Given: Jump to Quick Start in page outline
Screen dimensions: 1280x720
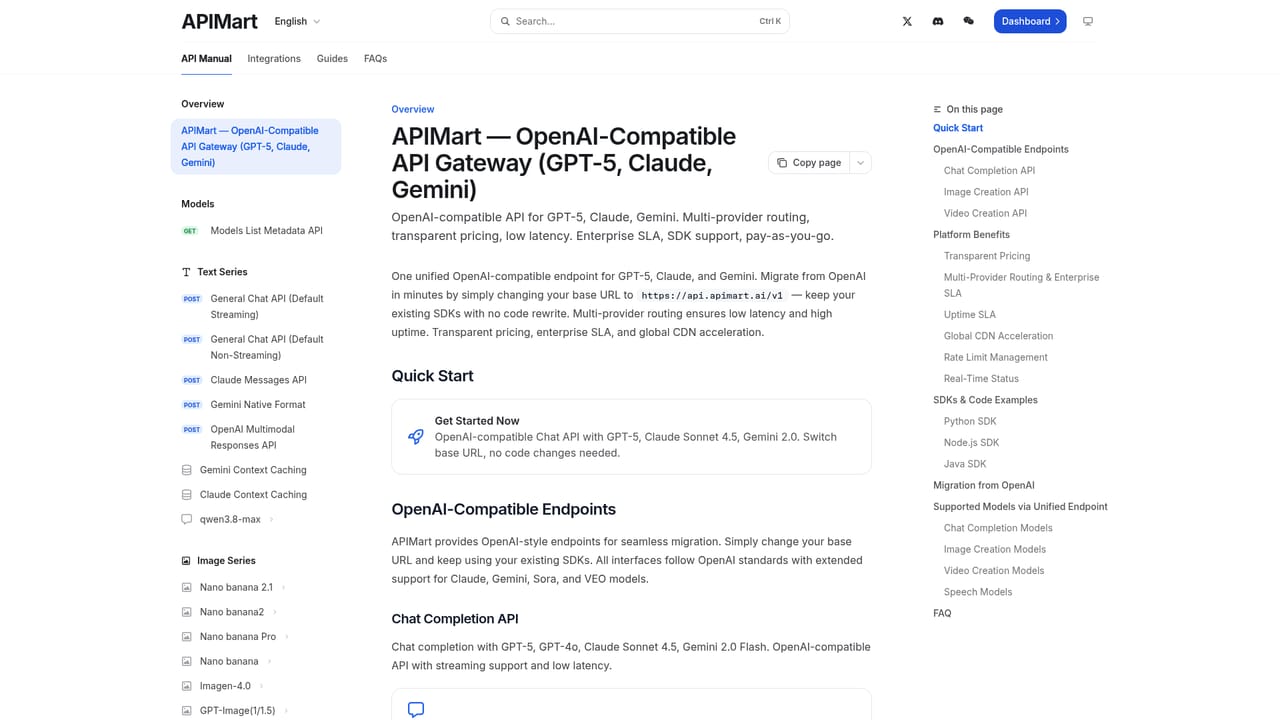Looking at the screenshot, I should coord(958,128).
